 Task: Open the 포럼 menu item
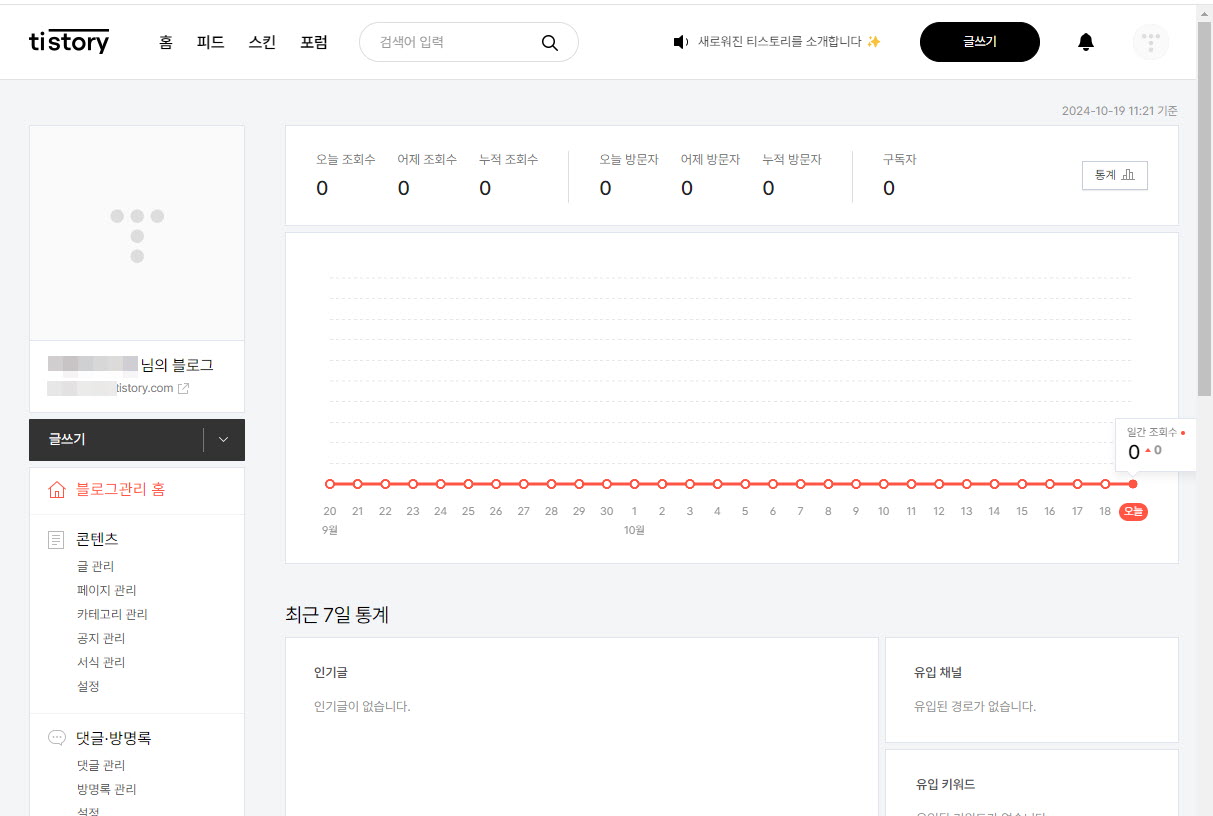click(x=314, y=42)
